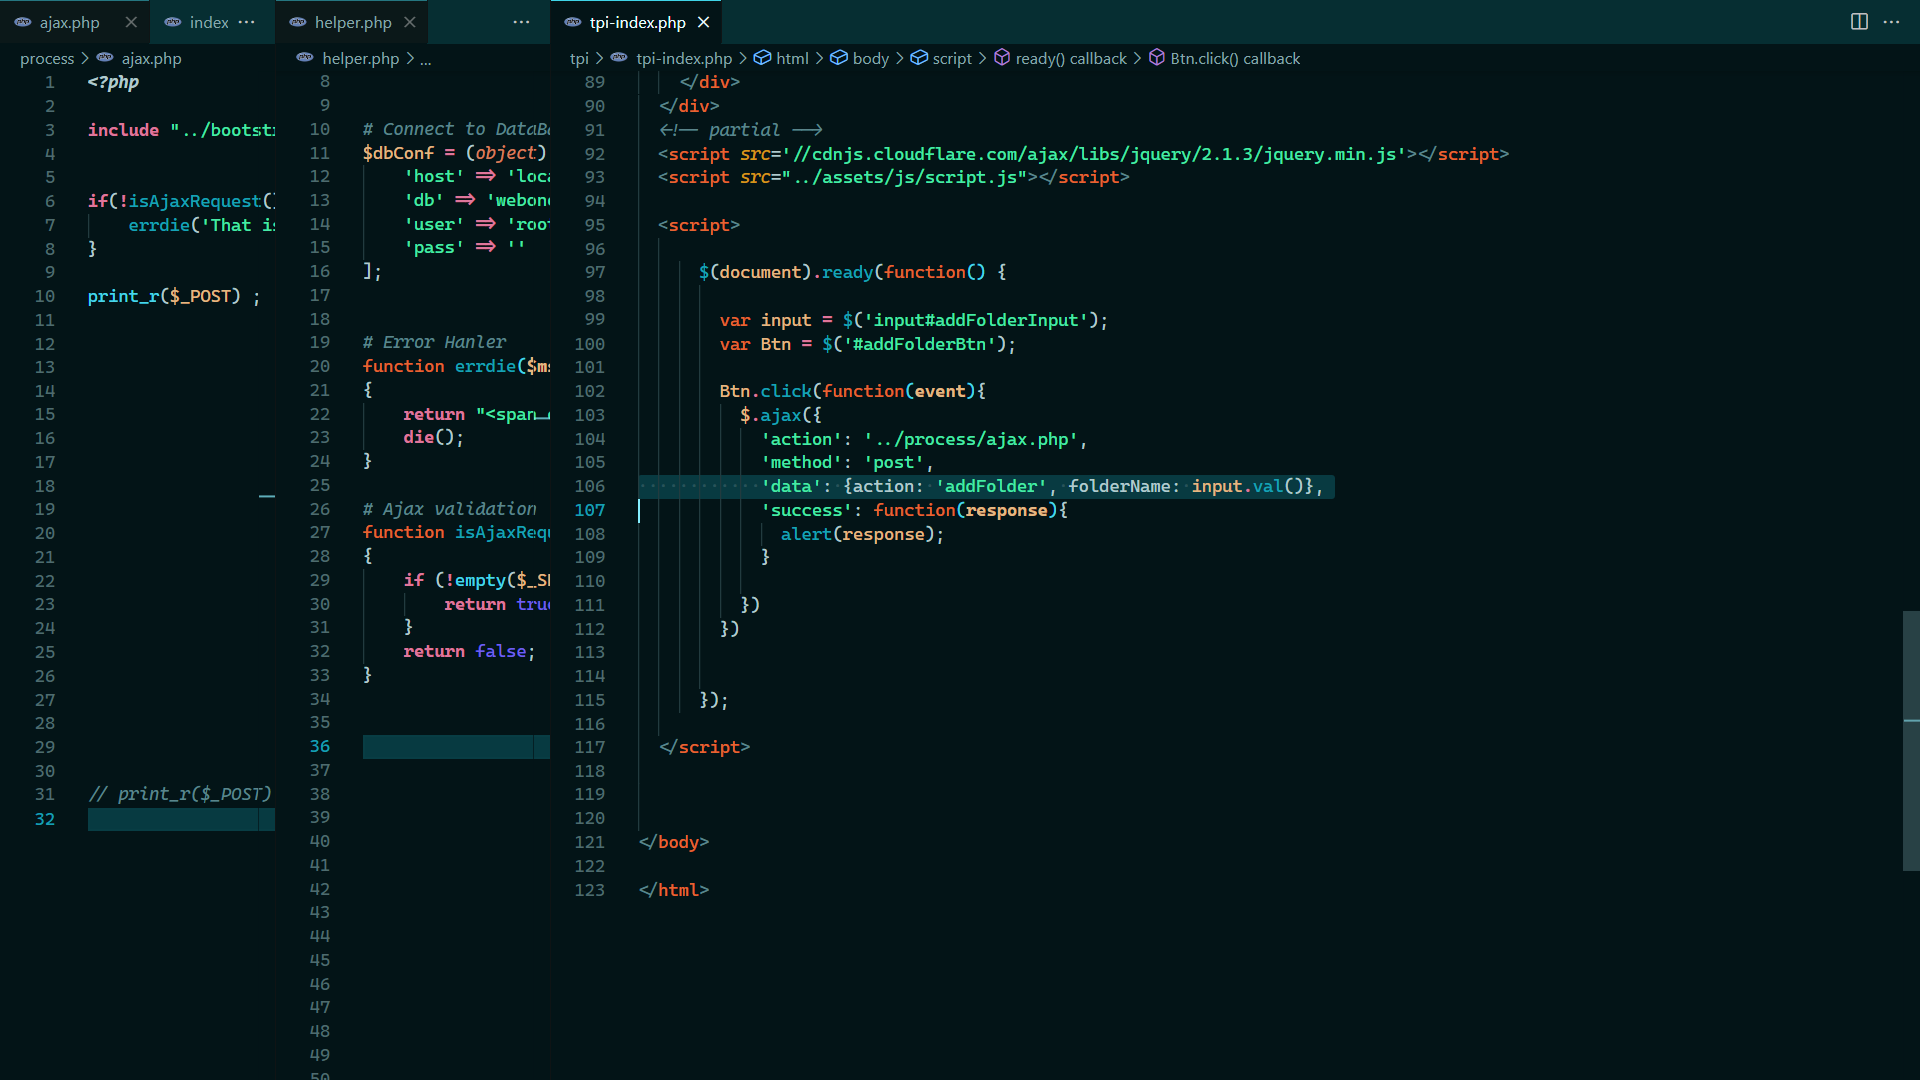1920x1080 pixels.
Task: Click 'var input' declaration line
Action: pyautogui.click(x=914, y=320)
